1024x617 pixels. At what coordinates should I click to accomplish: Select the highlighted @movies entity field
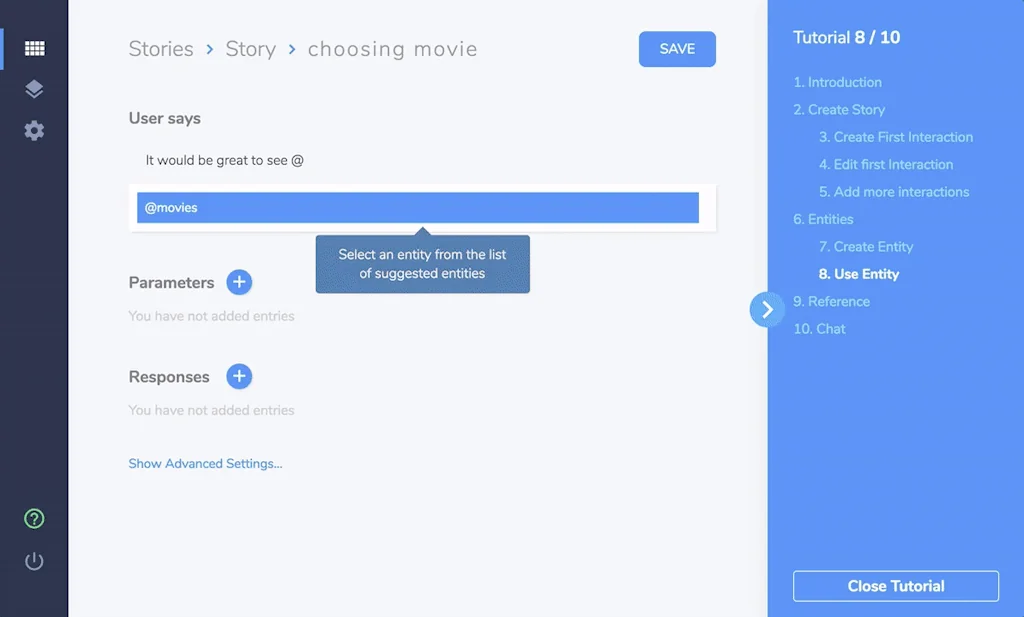click(417, 207)
